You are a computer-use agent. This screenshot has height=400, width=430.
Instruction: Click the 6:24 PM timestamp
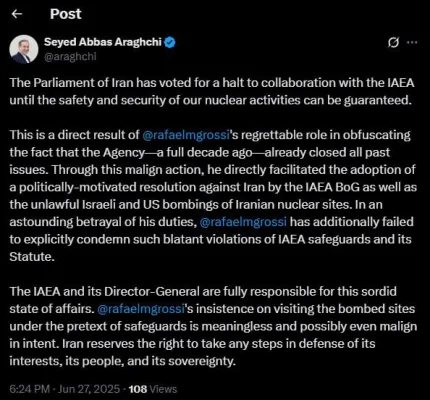pos(30,389)
